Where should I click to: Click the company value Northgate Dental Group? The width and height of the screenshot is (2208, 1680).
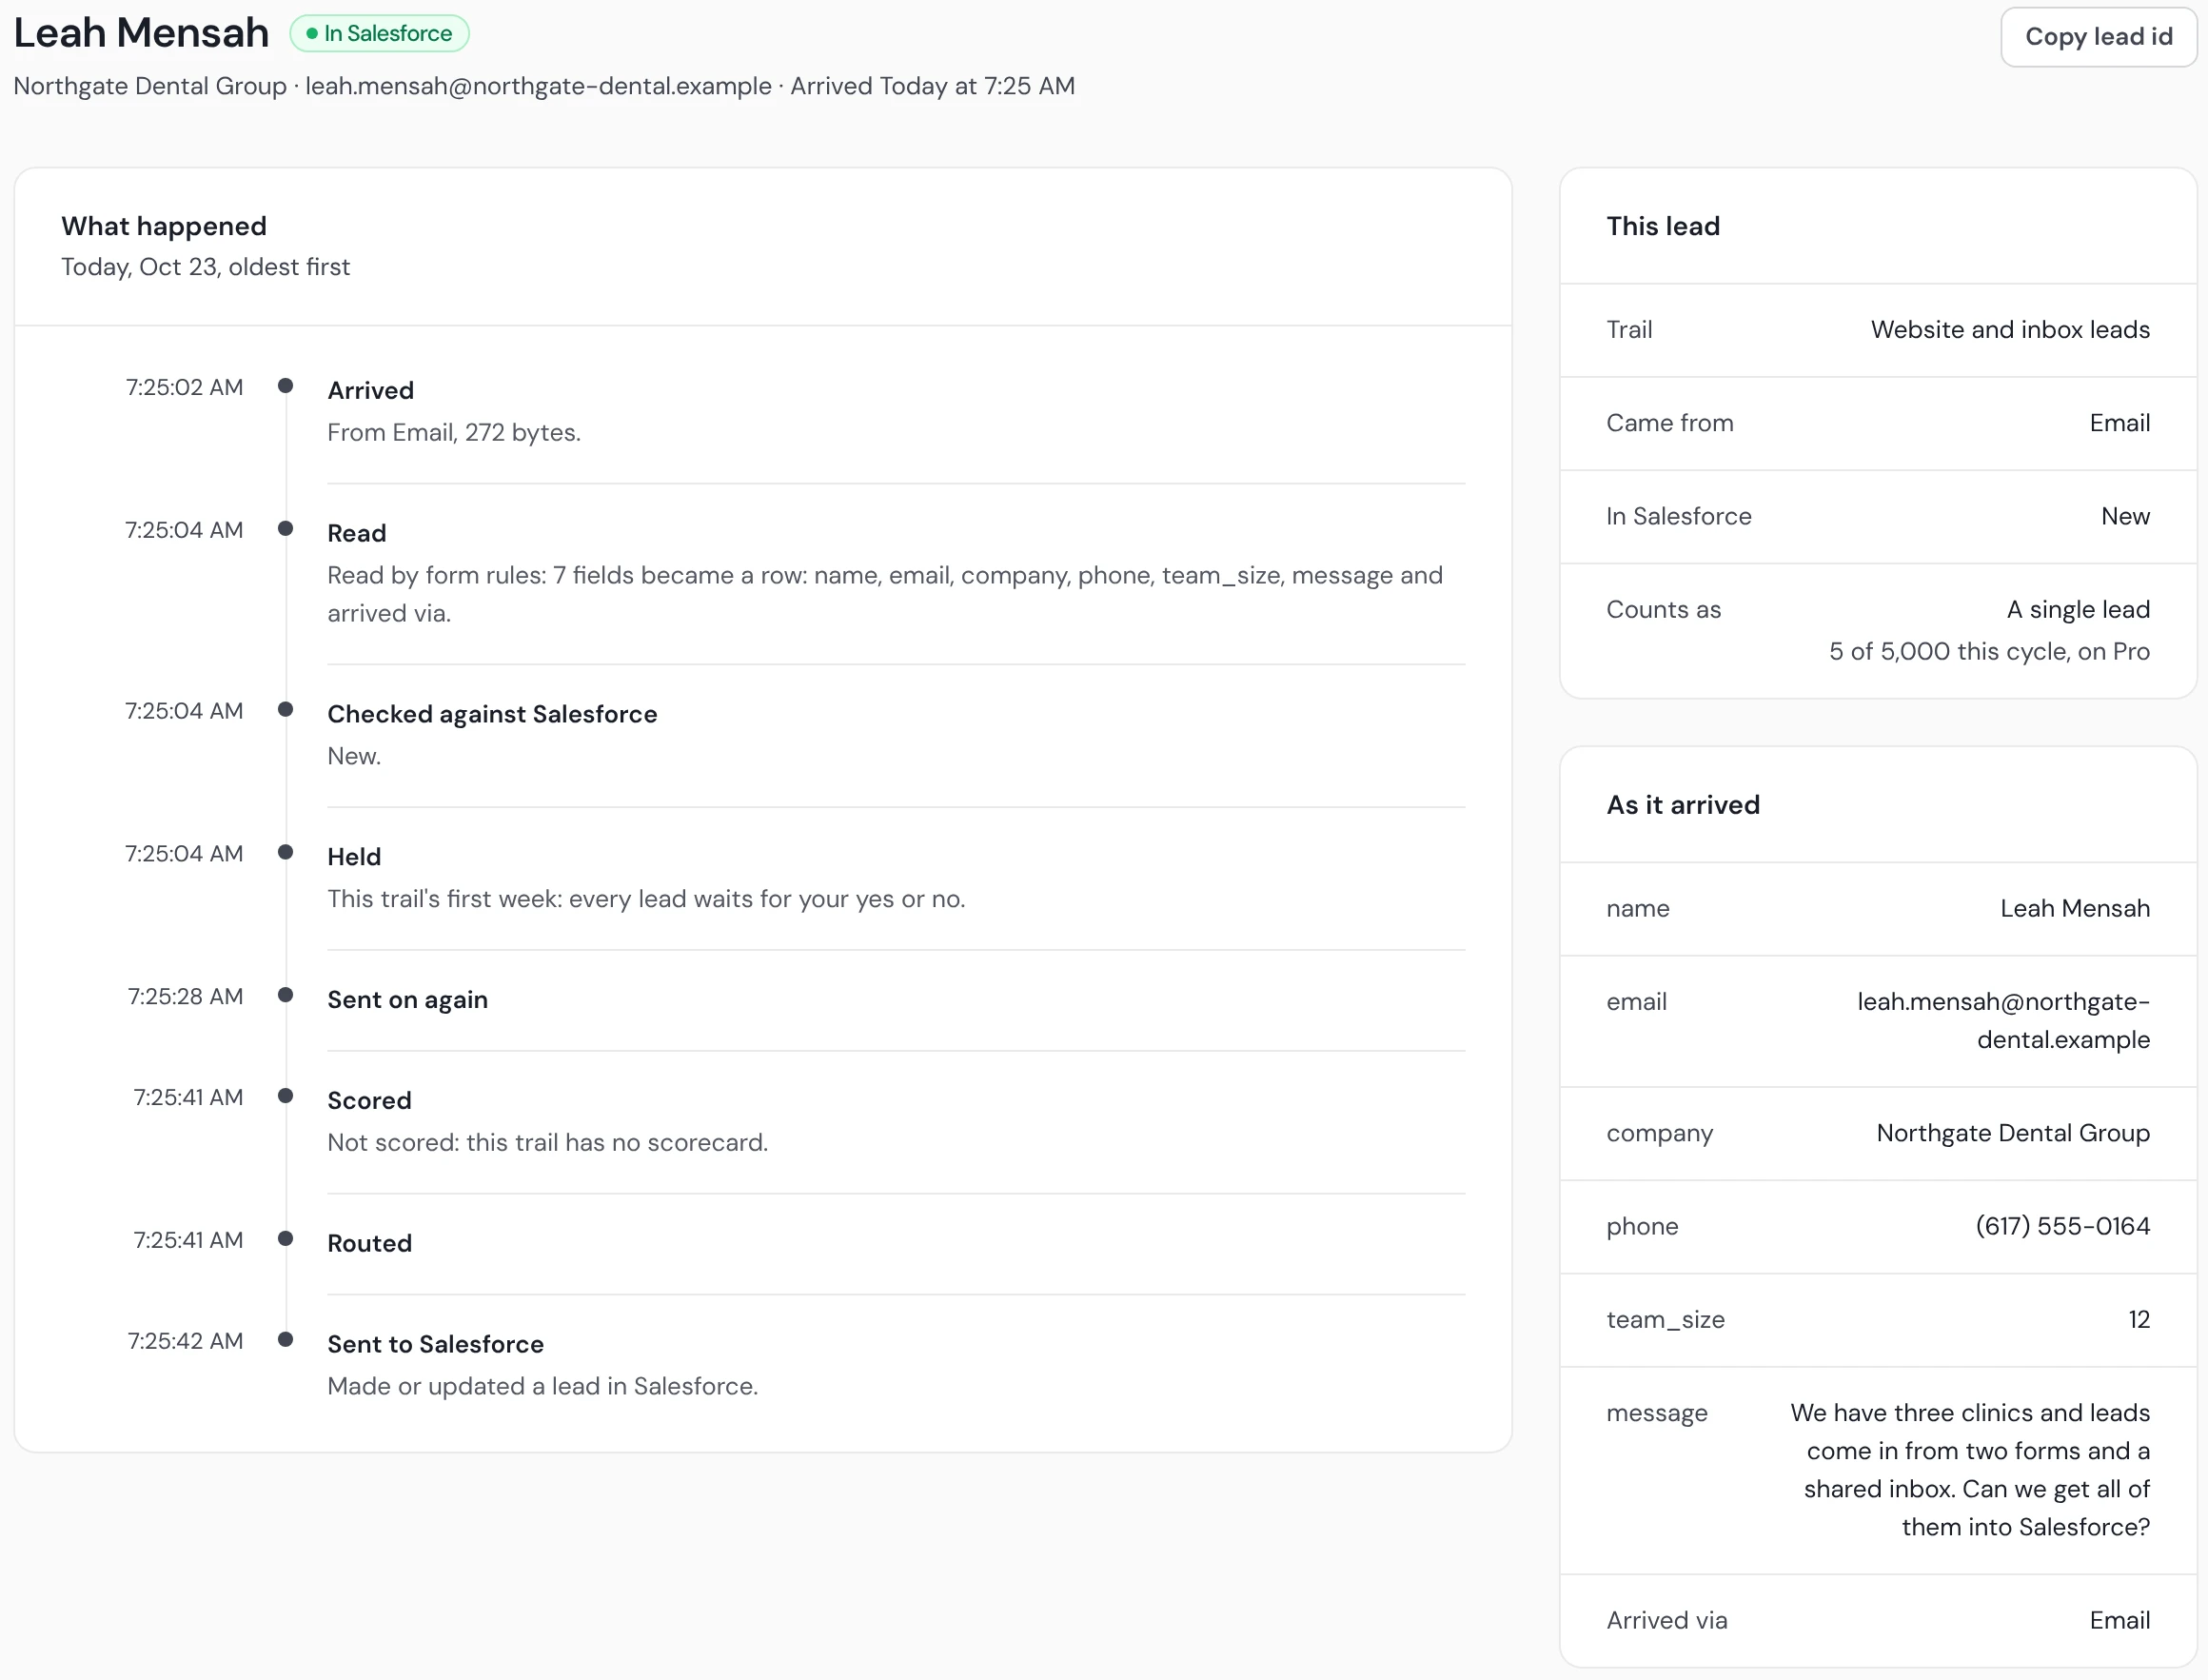[2013, 1133]
